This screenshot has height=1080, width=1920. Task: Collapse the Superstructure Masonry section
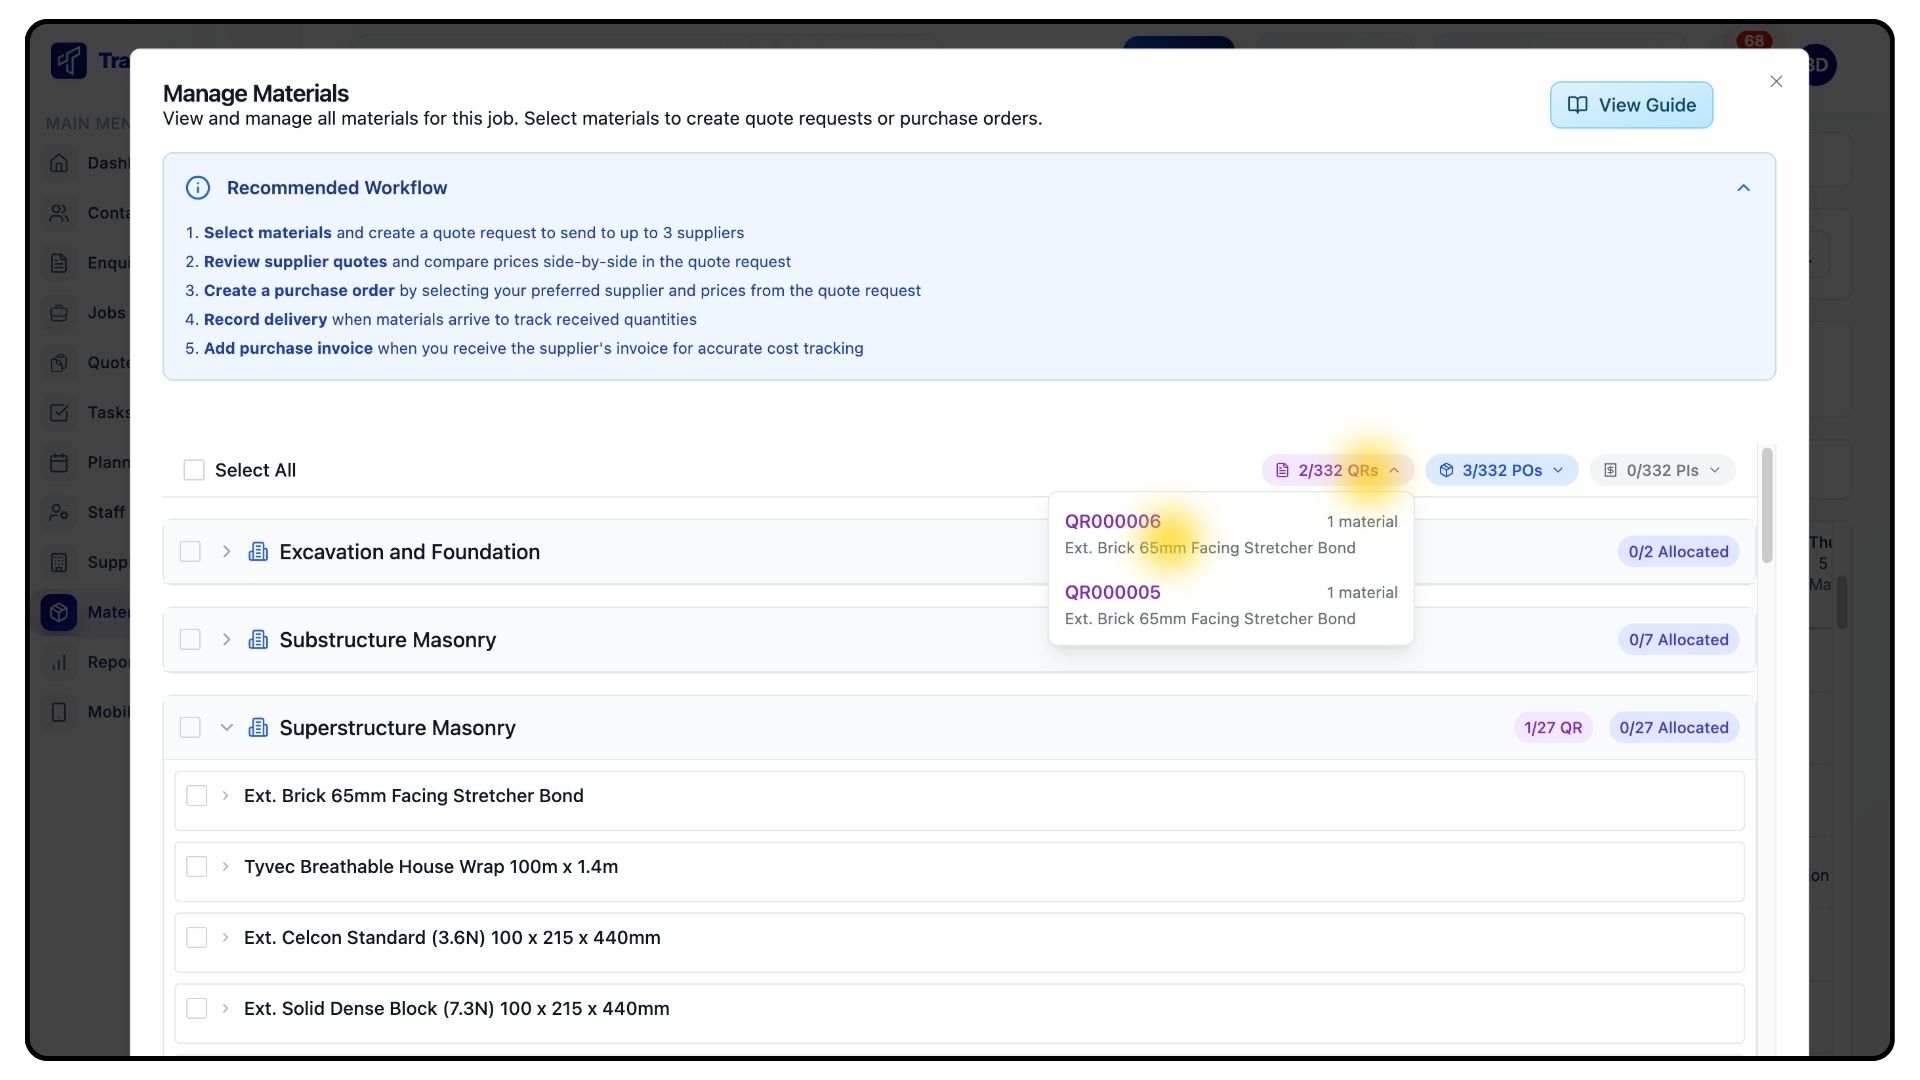[x=226, y=728]
